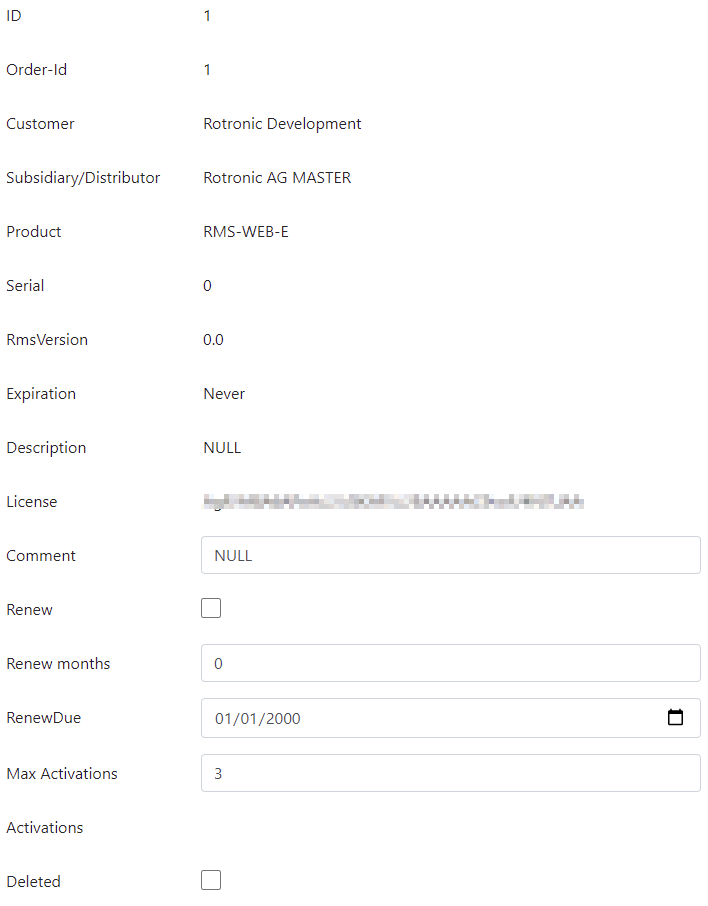Image resolution: width=708 pixels, height=906 pixels.
Task: Click the Comment label
Action: pos(40,556)
